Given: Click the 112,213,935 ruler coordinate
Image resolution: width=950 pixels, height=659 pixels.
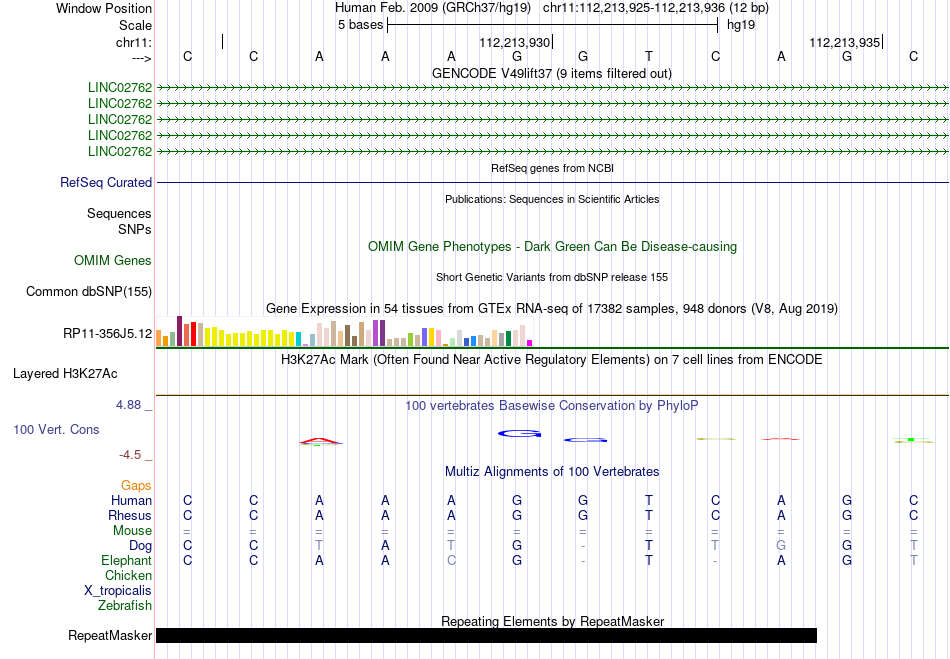Looking at the screenshot, I should [x=845, y=42].
